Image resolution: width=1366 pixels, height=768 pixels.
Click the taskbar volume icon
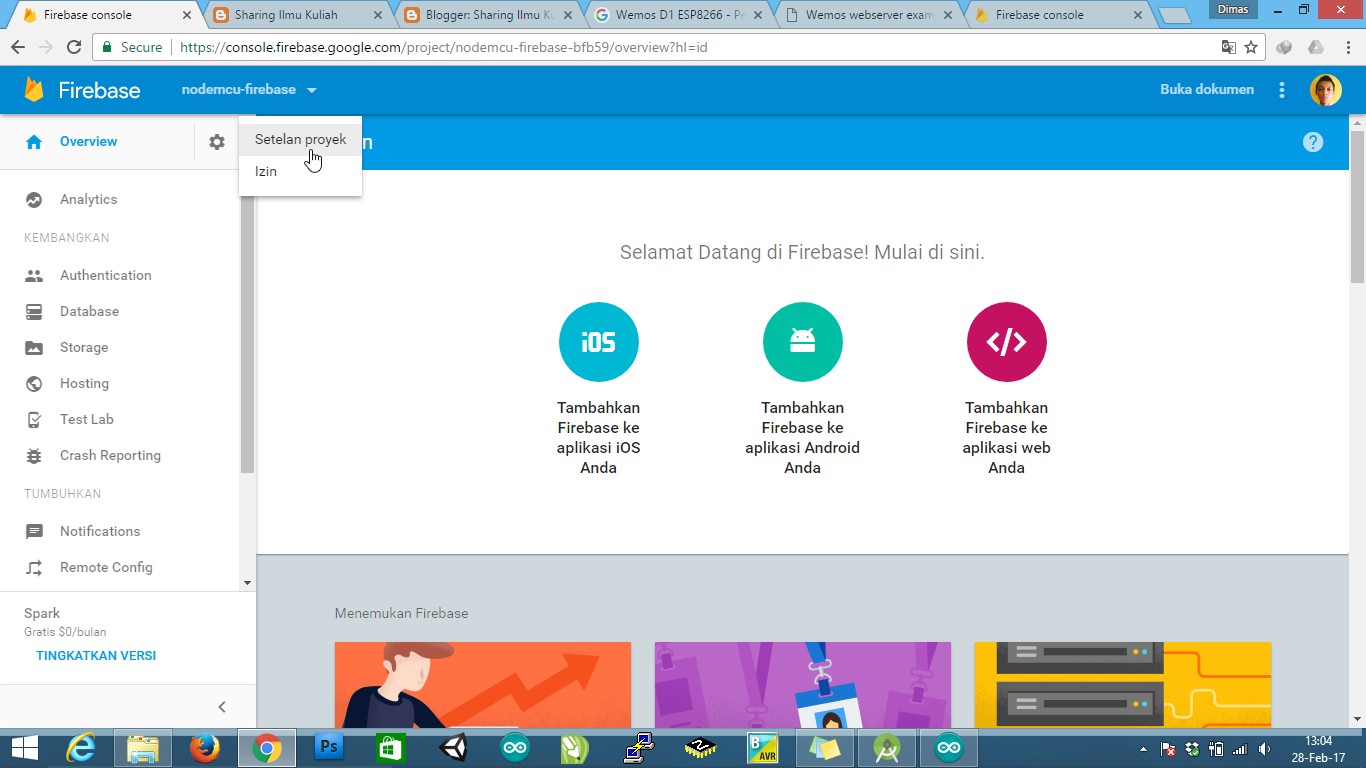1264,749
